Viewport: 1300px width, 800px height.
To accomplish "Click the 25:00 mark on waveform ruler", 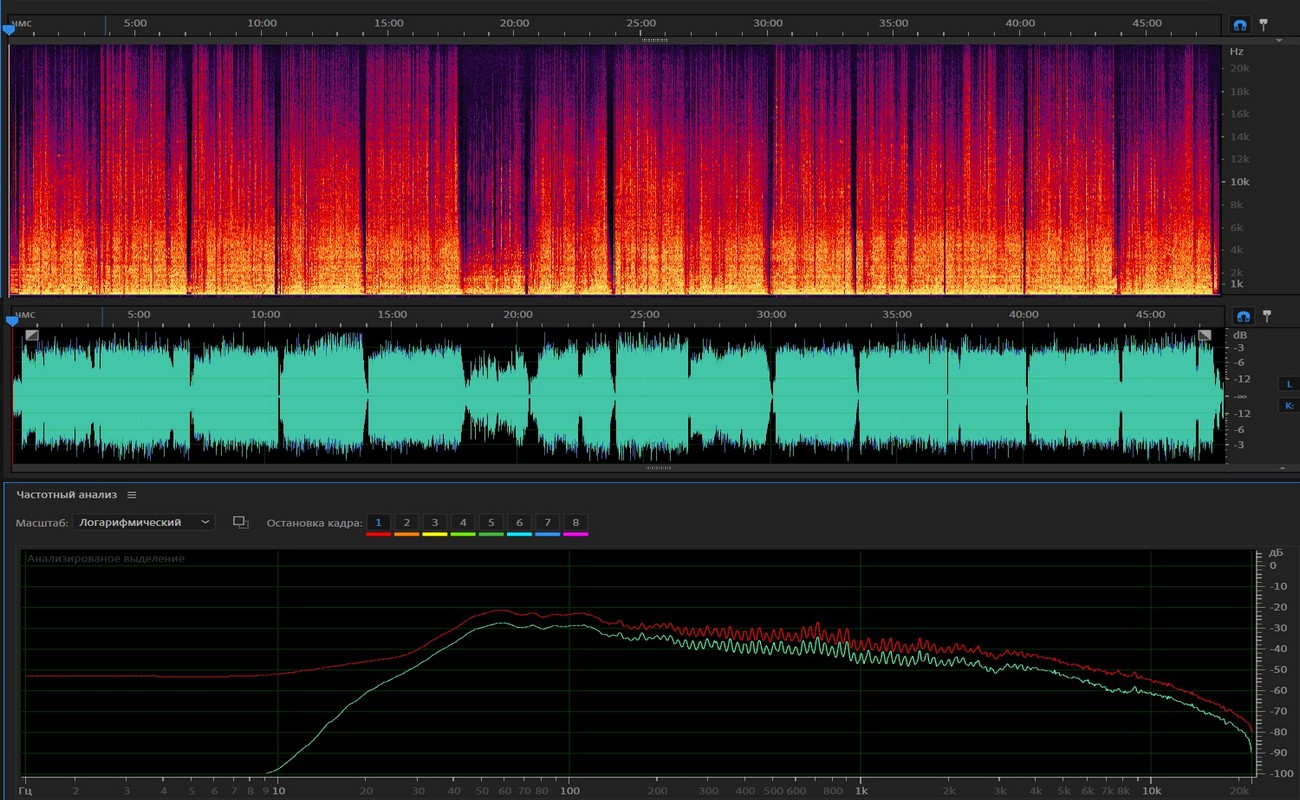I will click(x=644, y=314).
